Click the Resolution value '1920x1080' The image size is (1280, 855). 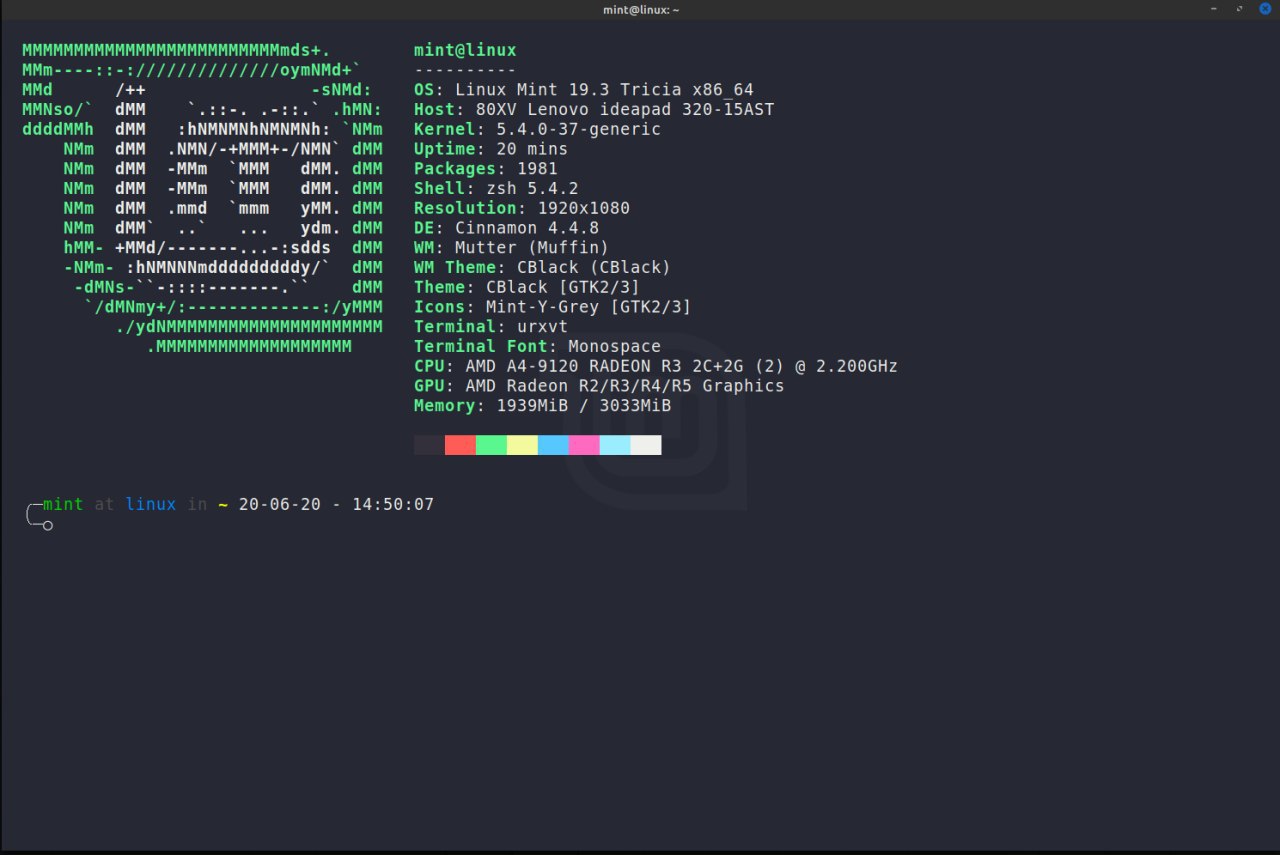[584, 208]
